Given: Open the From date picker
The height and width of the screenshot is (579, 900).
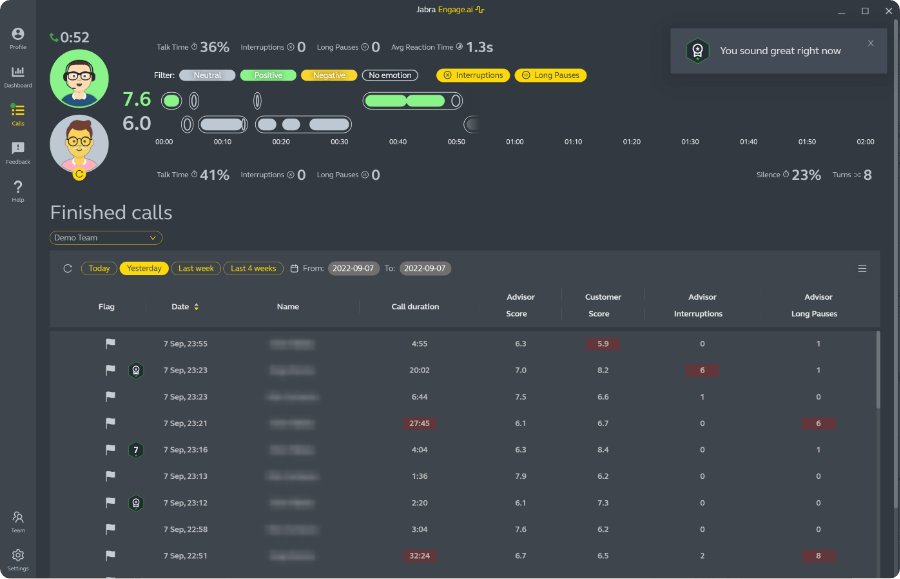Looking at the screenshot, I should (x=354, y=268).
